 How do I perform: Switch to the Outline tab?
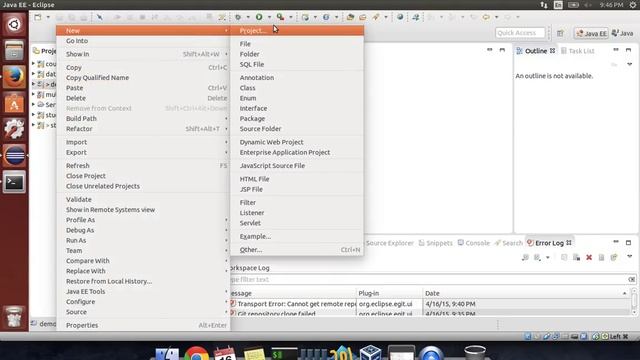535,51
